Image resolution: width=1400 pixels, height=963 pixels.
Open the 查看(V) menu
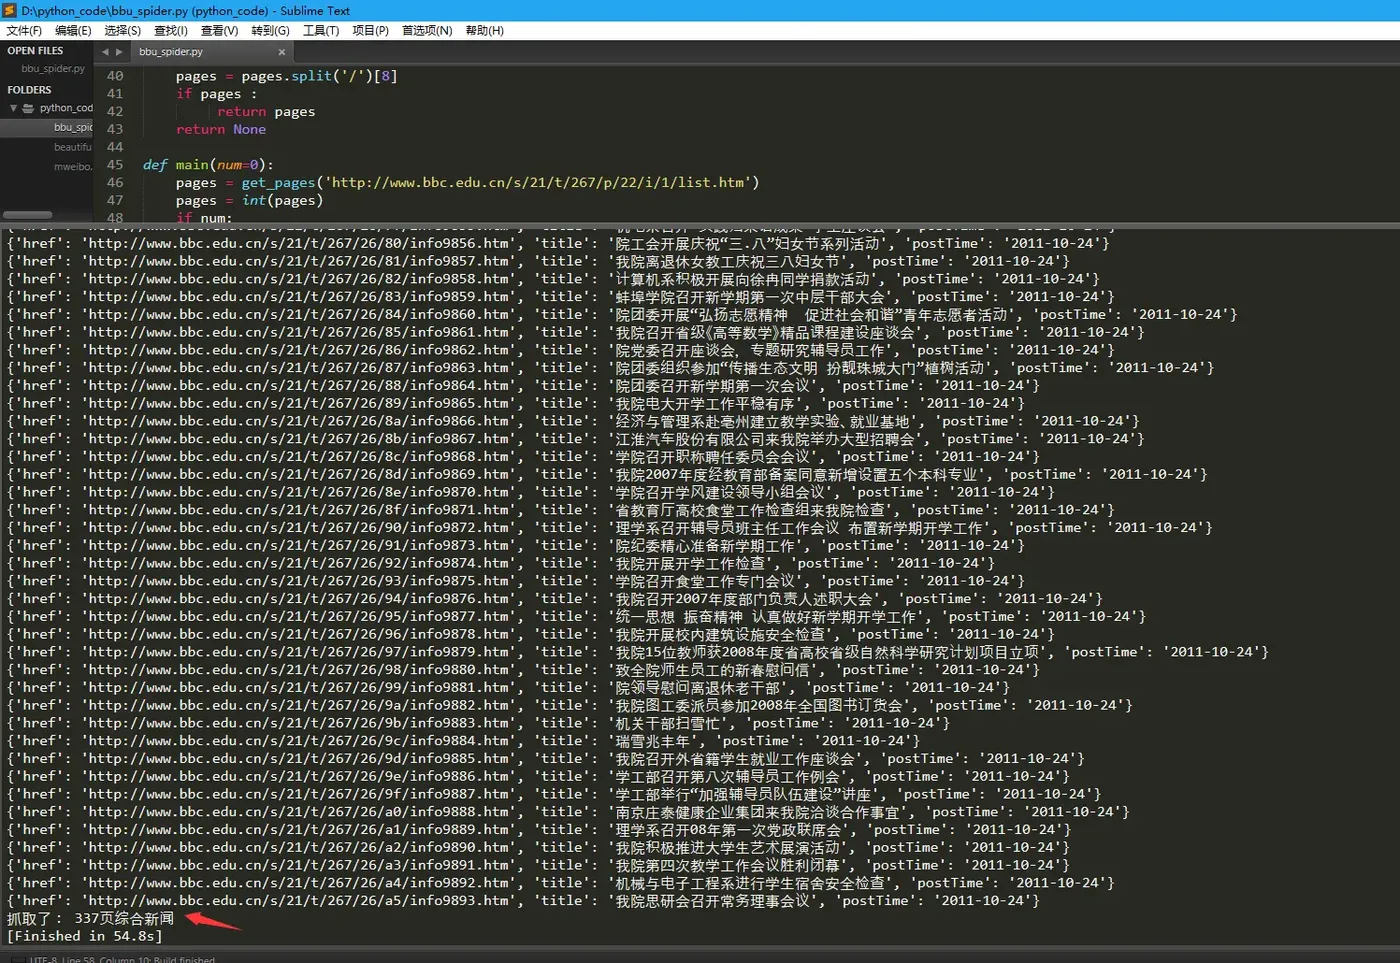click(219, 31)
